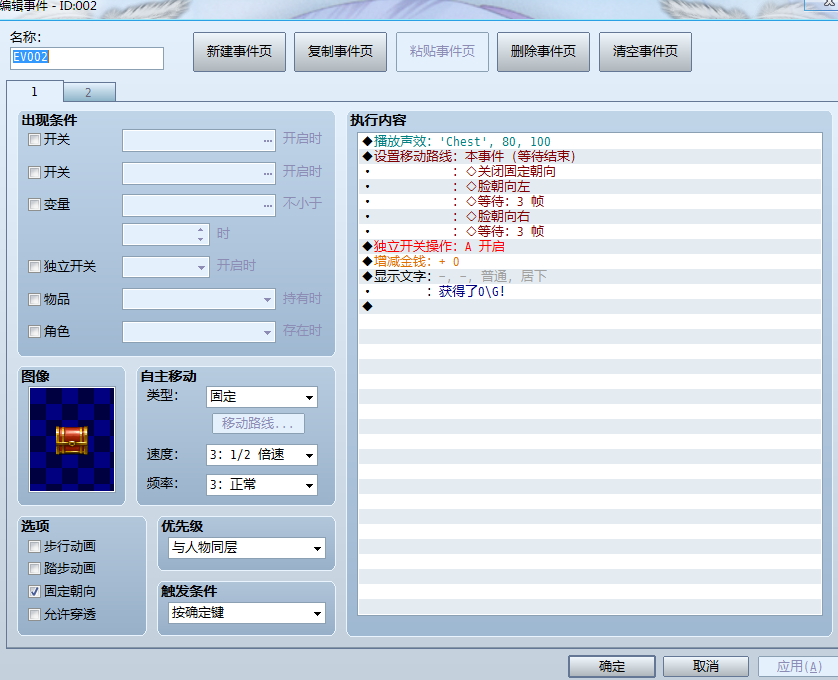
Task: Click the treasure chest graphic thumbnail
Action: point(72,439)
